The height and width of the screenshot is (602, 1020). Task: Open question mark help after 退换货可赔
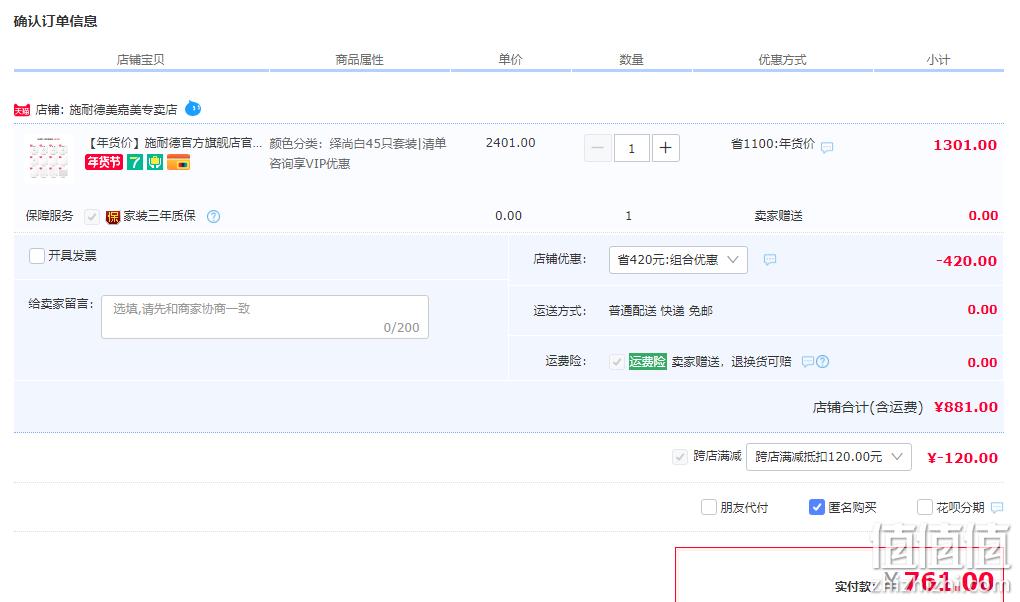point(822,361)
